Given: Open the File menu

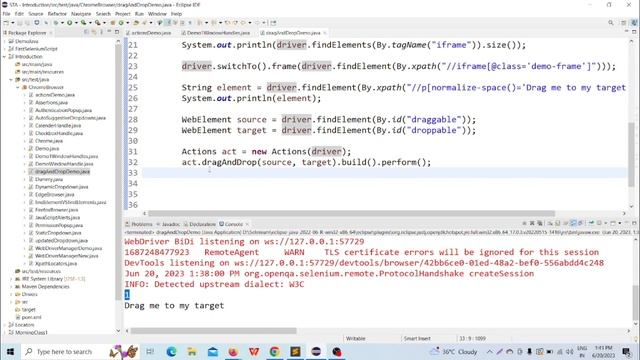Looking at the screenshot, I should pos(7,14).
